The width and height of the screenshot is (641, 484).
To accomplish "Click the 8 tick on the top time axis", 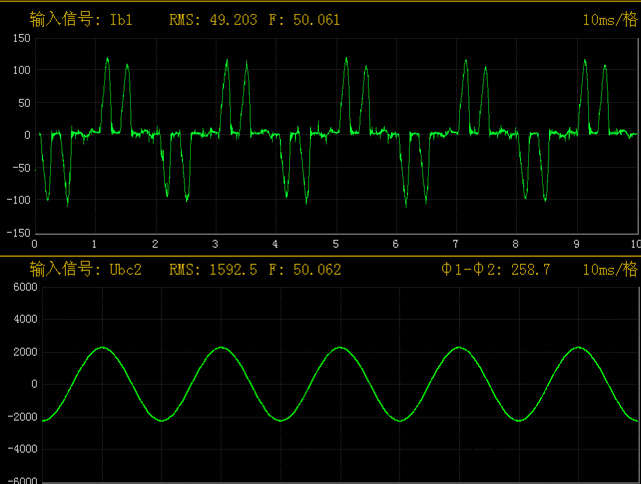I will point(515,244).
